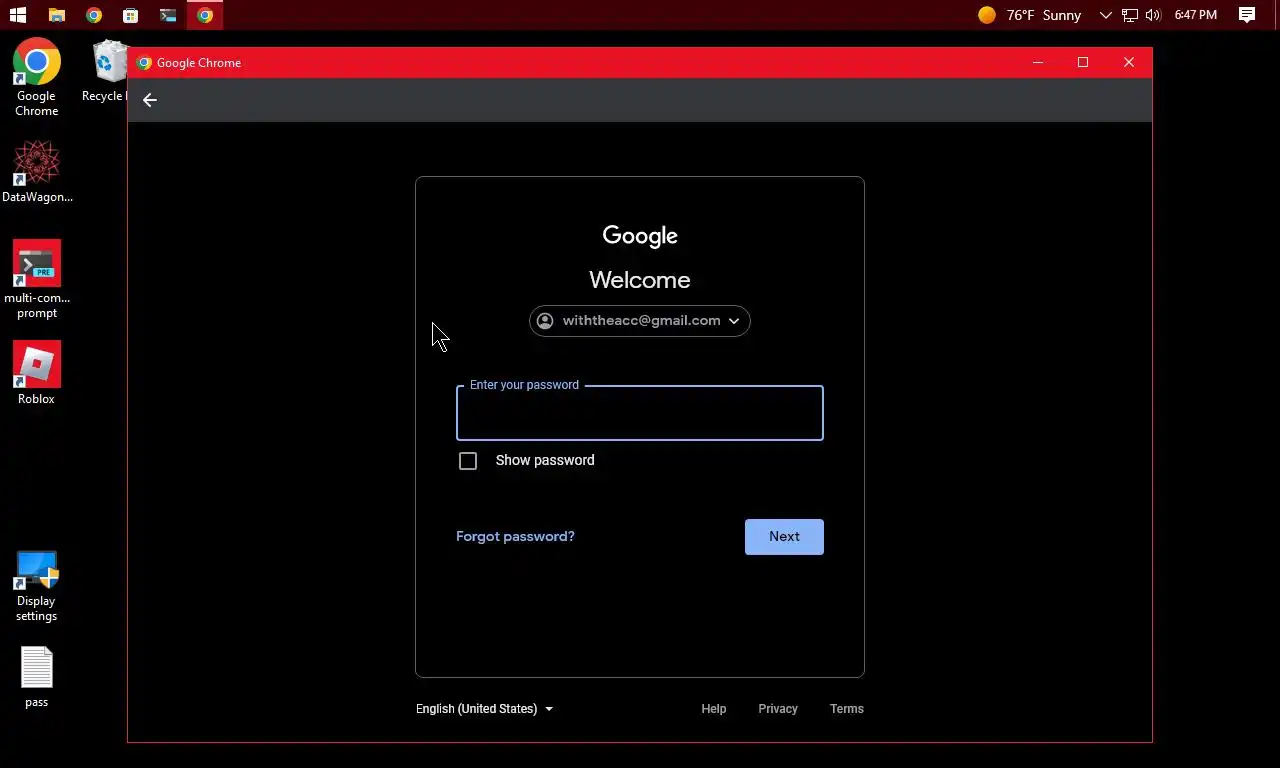The width and height of the screenshot is (1280, 768).
Task: Open the English (United States) language dropdown
Action: pos(484,709)
